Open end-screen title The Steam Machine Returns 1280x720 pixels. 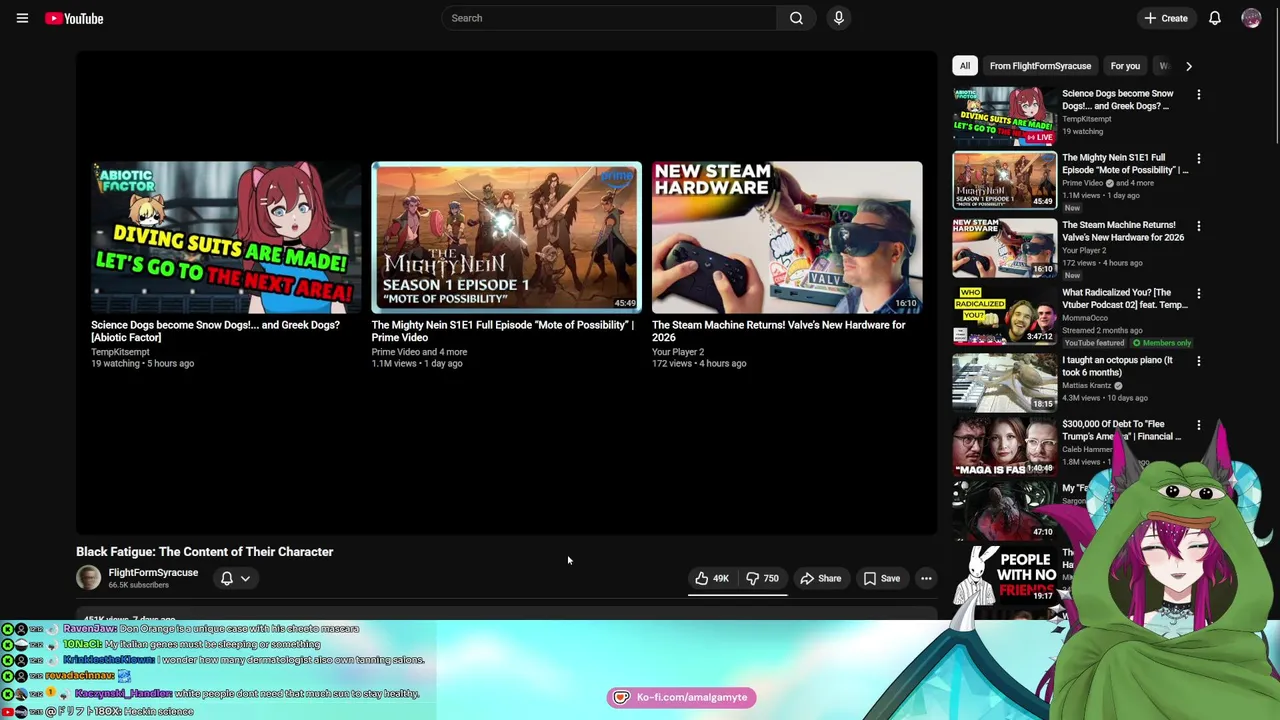click(778, 331)
